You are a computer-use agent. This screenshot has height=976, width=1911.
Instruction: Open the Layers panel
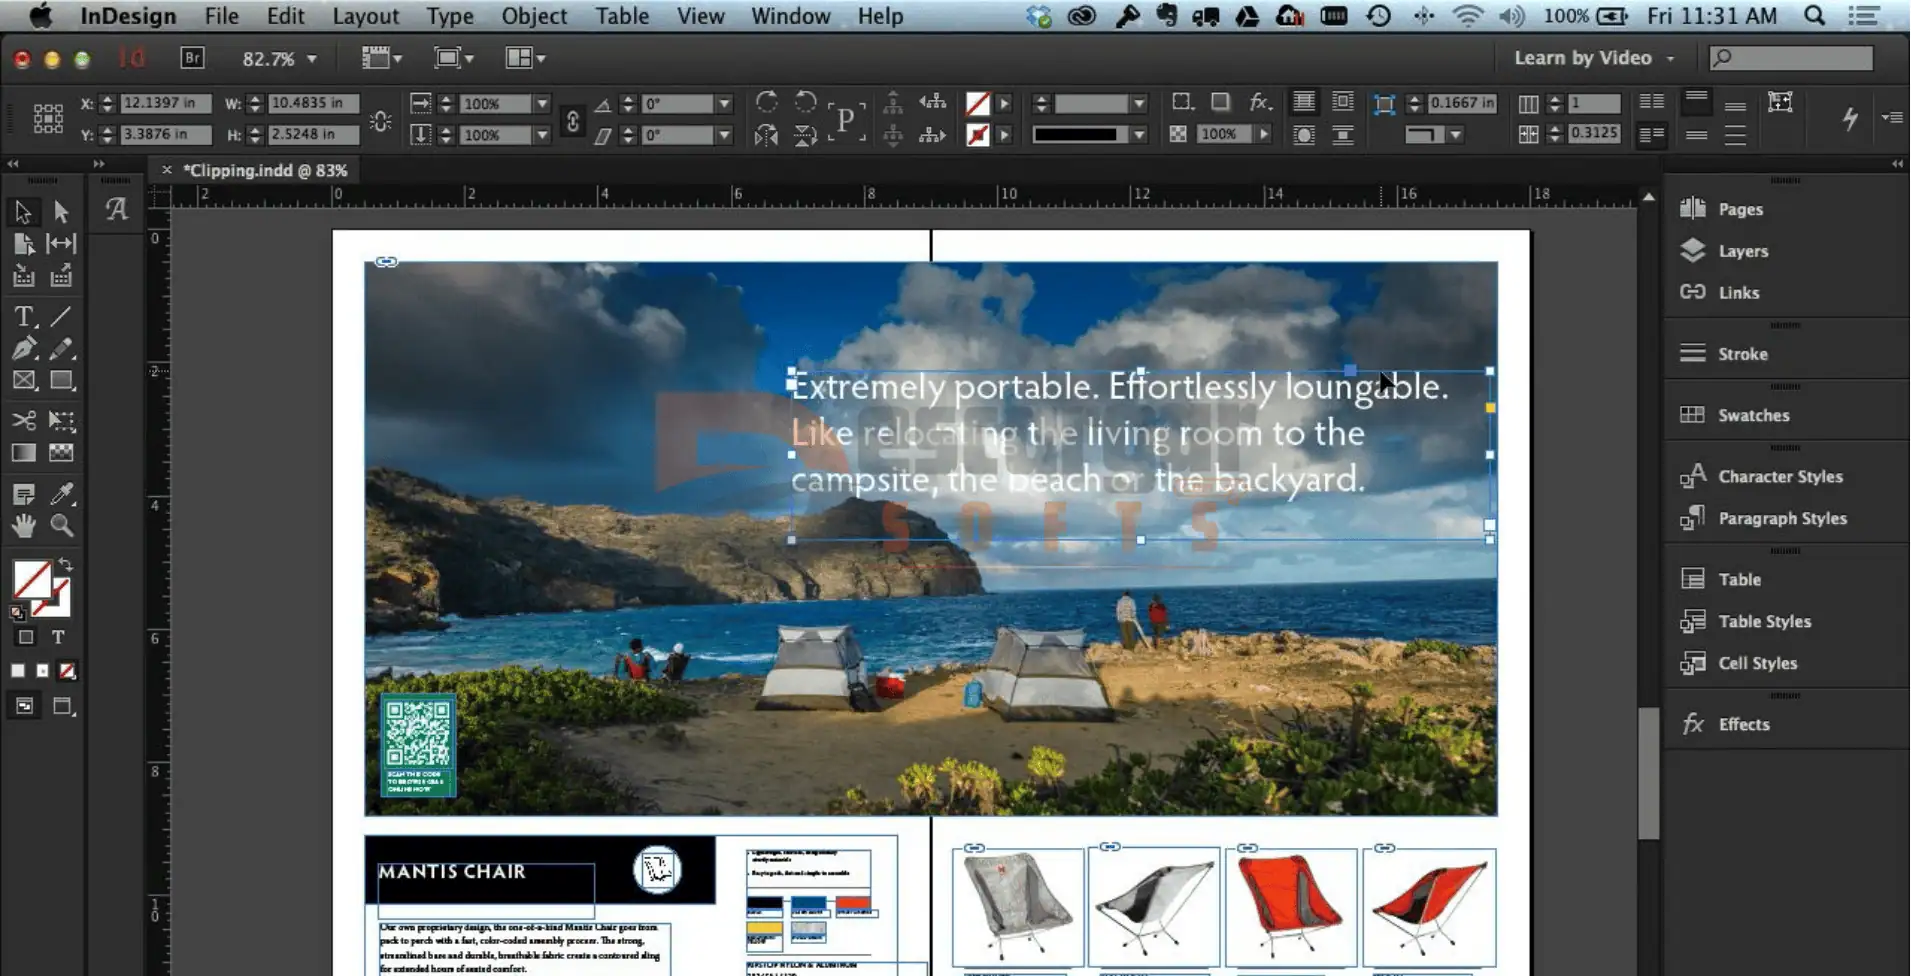click(x=1742, y=251)
